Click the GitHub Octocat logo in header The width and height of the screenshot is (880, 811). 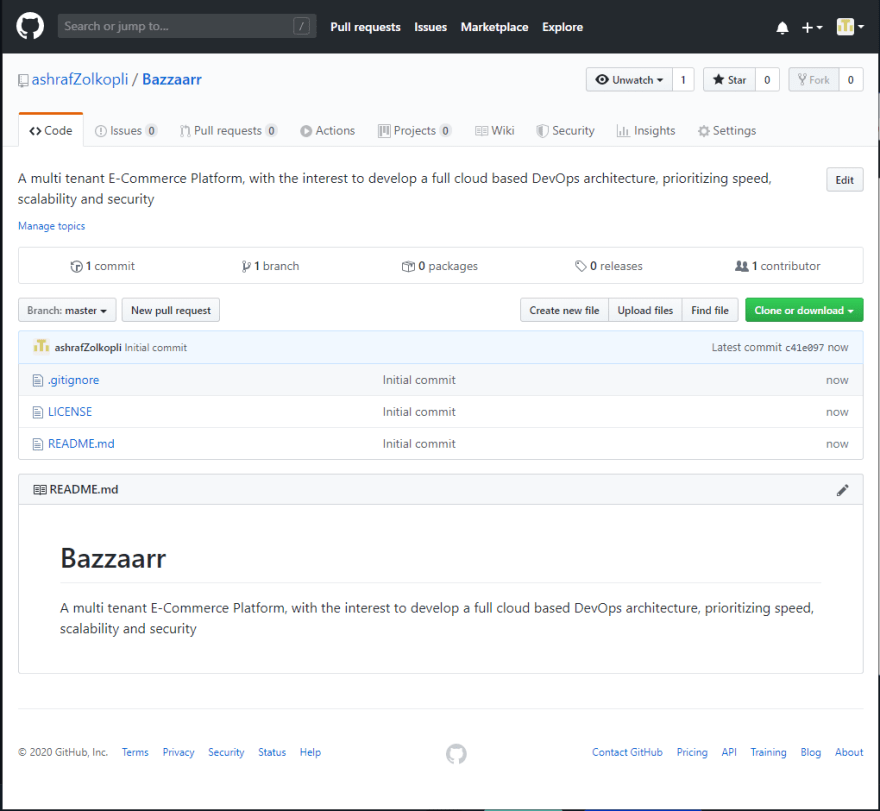(30, 26)
